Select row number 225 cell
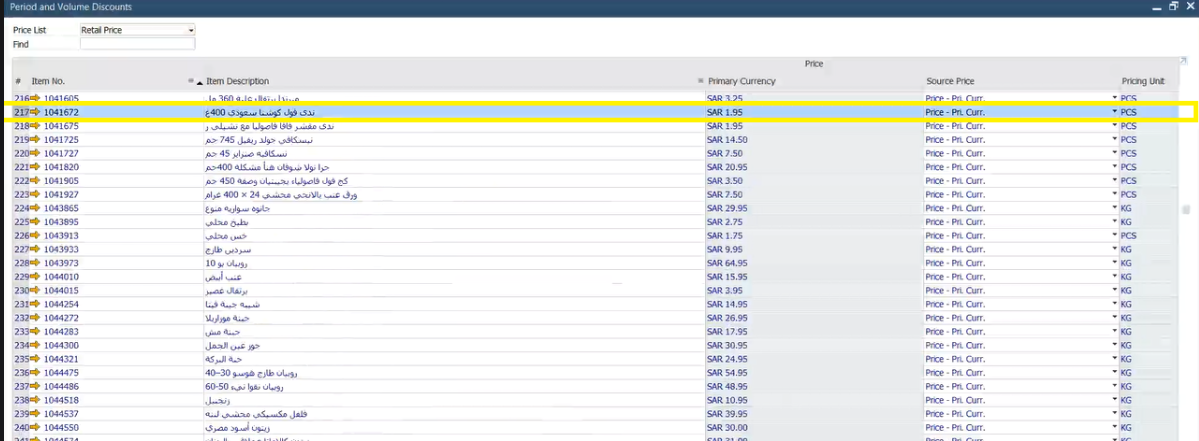Viewport: 1199px width, 441px height. (21, 222)
